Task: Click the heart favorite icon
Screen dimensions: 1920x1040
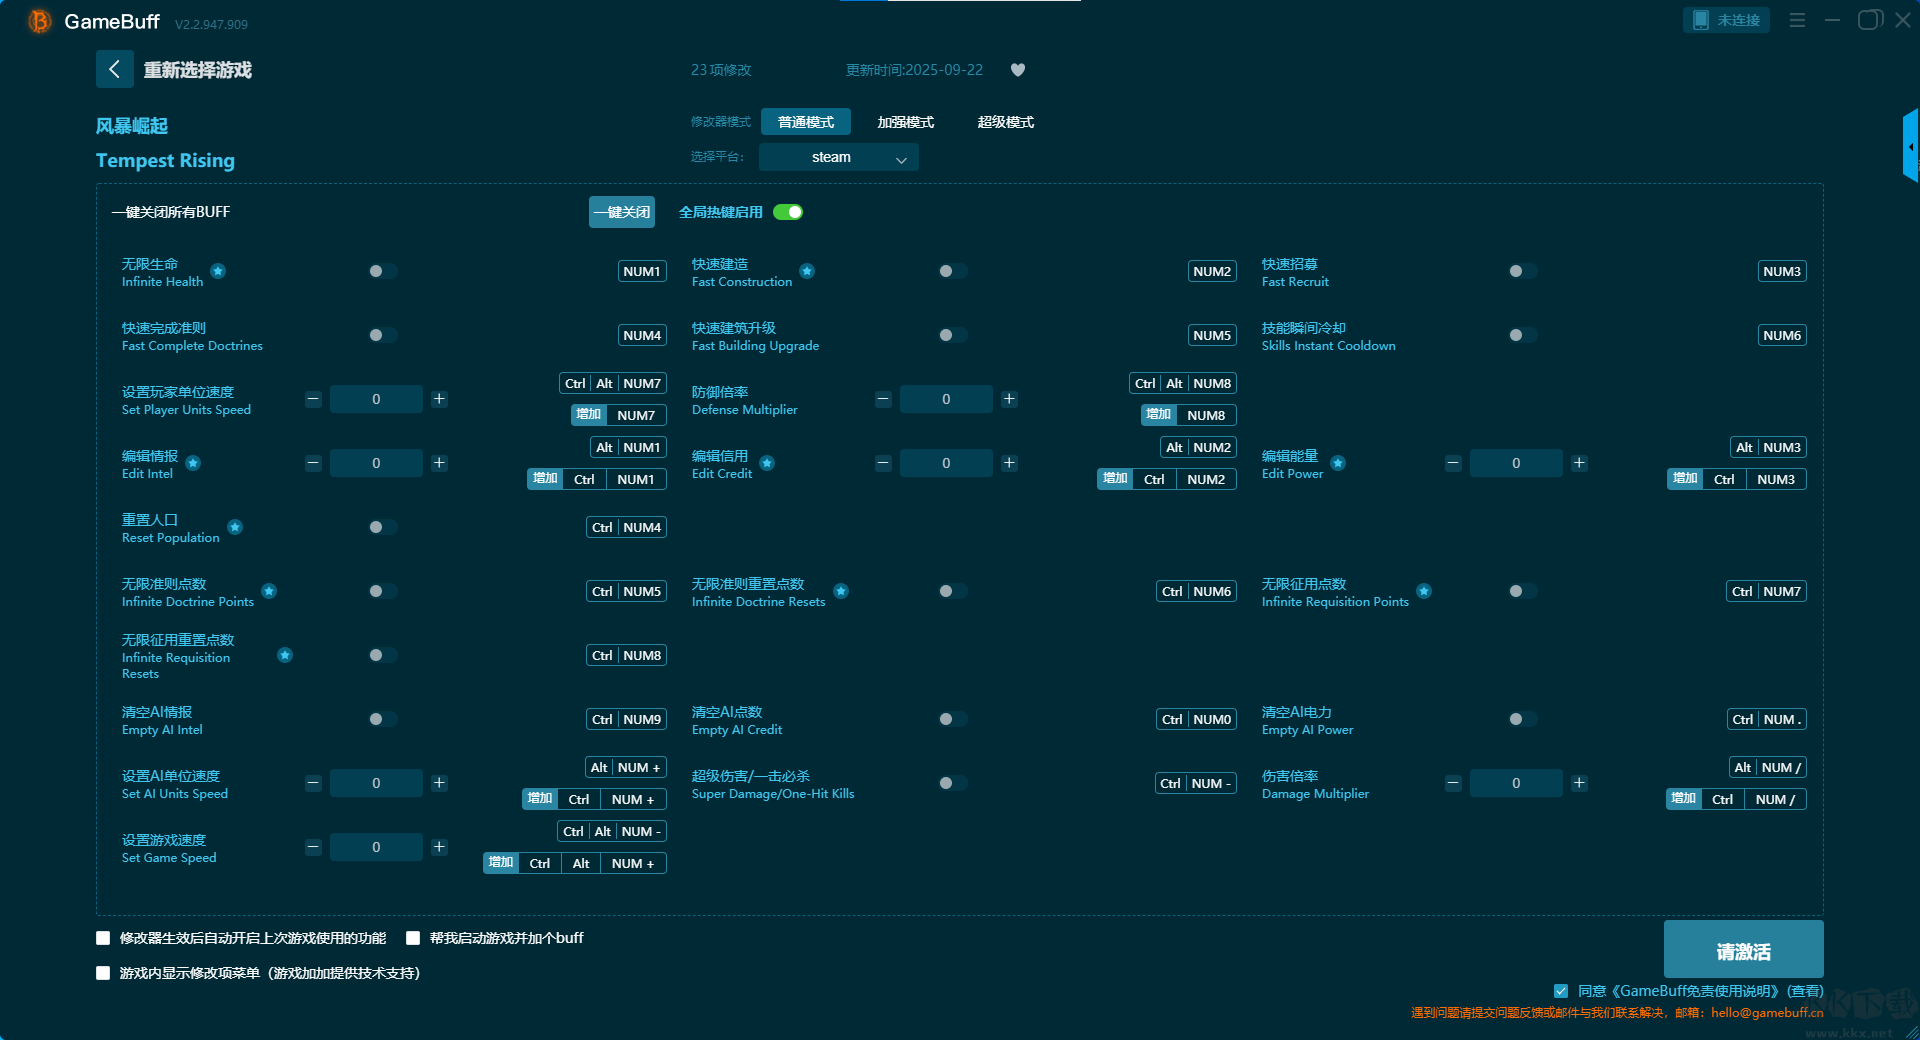Action: 1018,70
